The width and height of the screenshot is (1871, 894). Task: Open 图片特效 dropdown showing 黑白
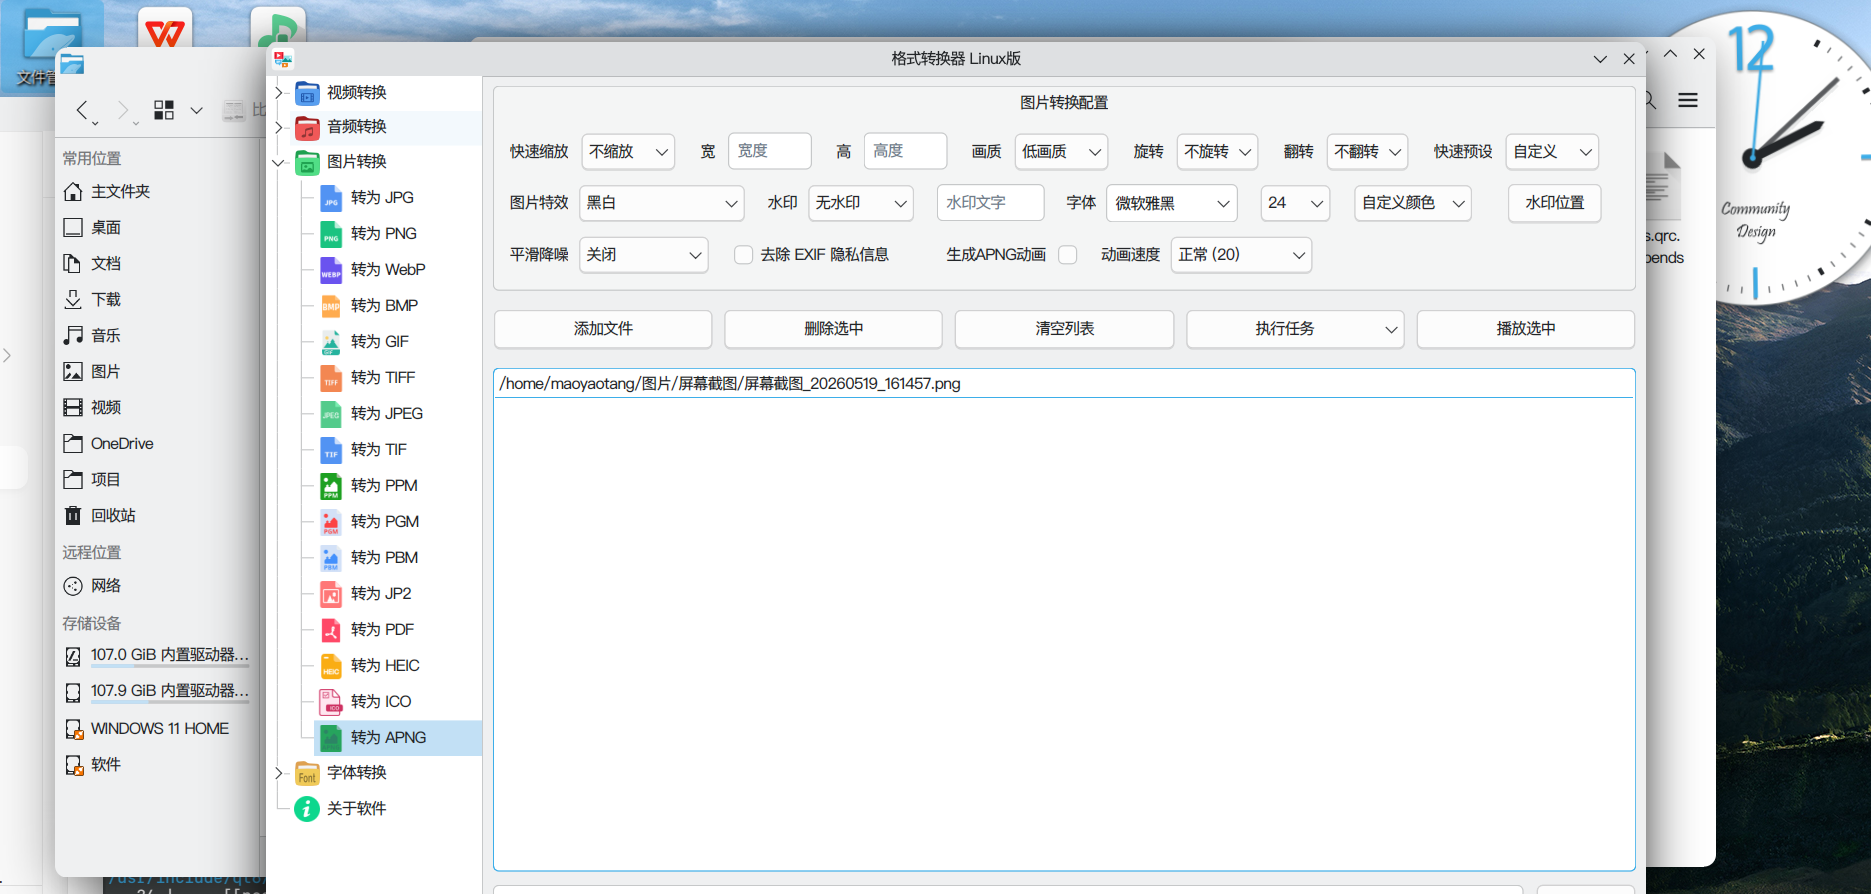[662, 203]
